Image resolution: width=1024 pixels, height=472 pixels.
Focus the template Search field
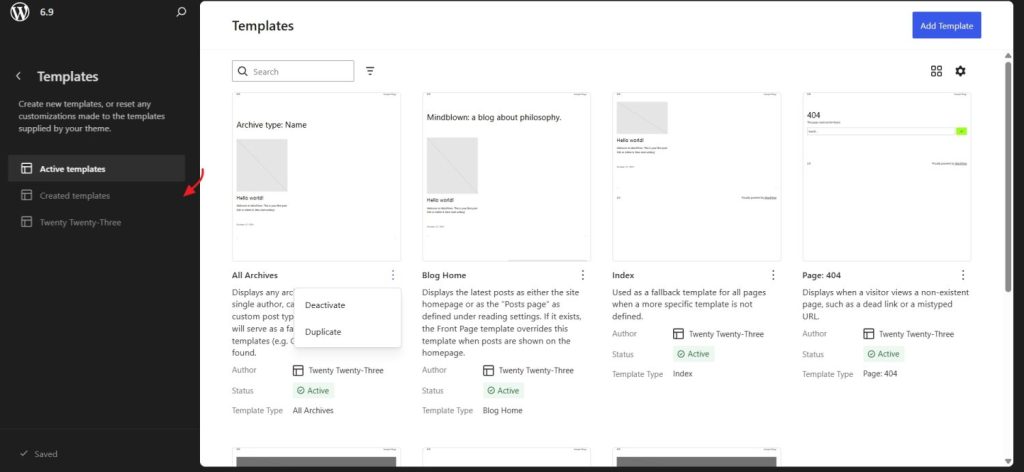[x=293, y=71]
